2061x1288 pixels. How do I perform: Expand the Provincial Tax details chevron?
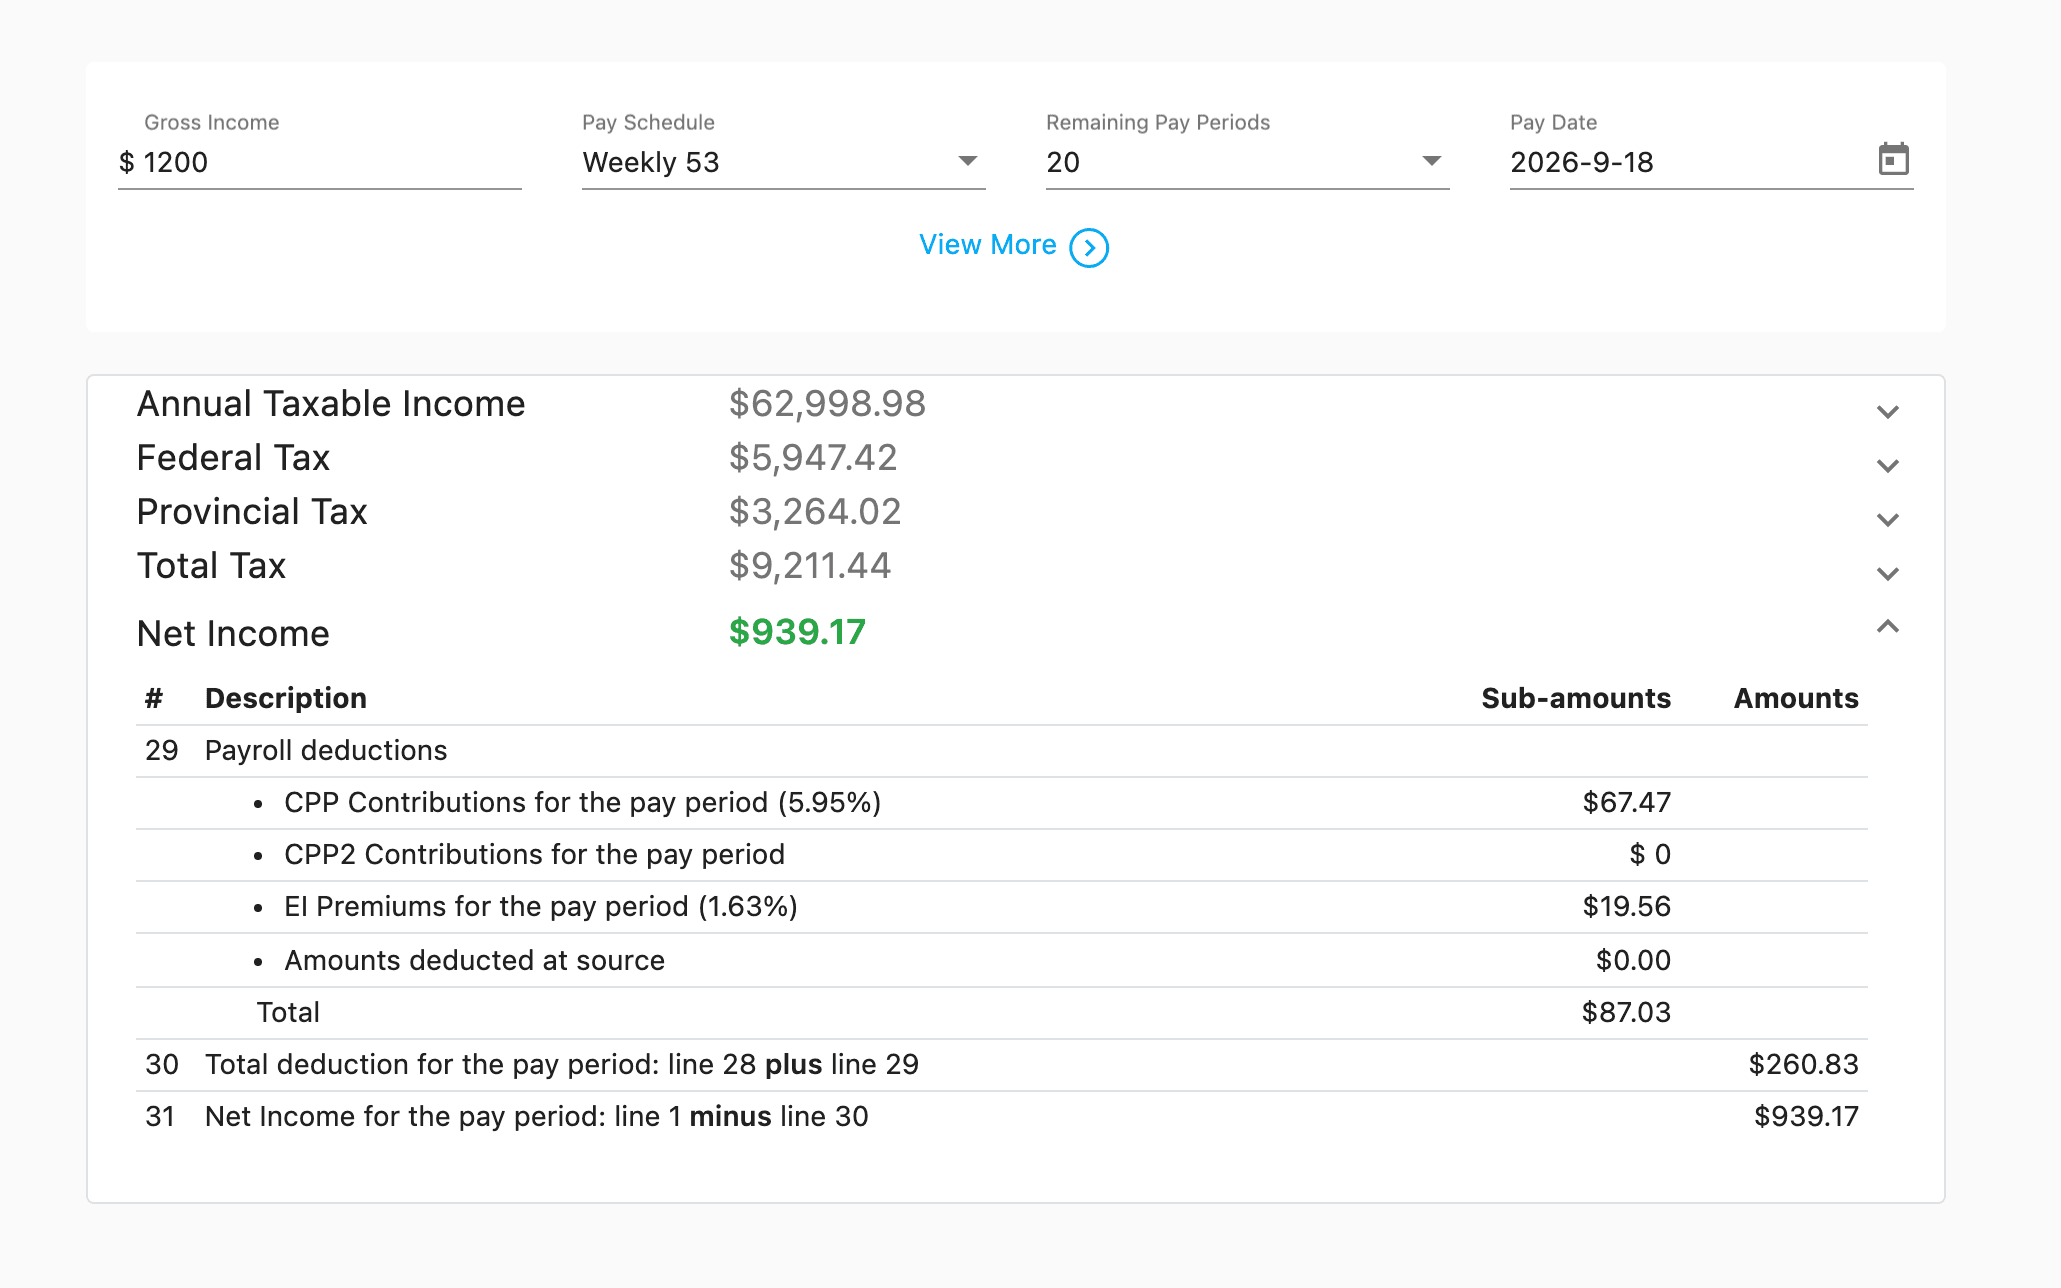1887,520
